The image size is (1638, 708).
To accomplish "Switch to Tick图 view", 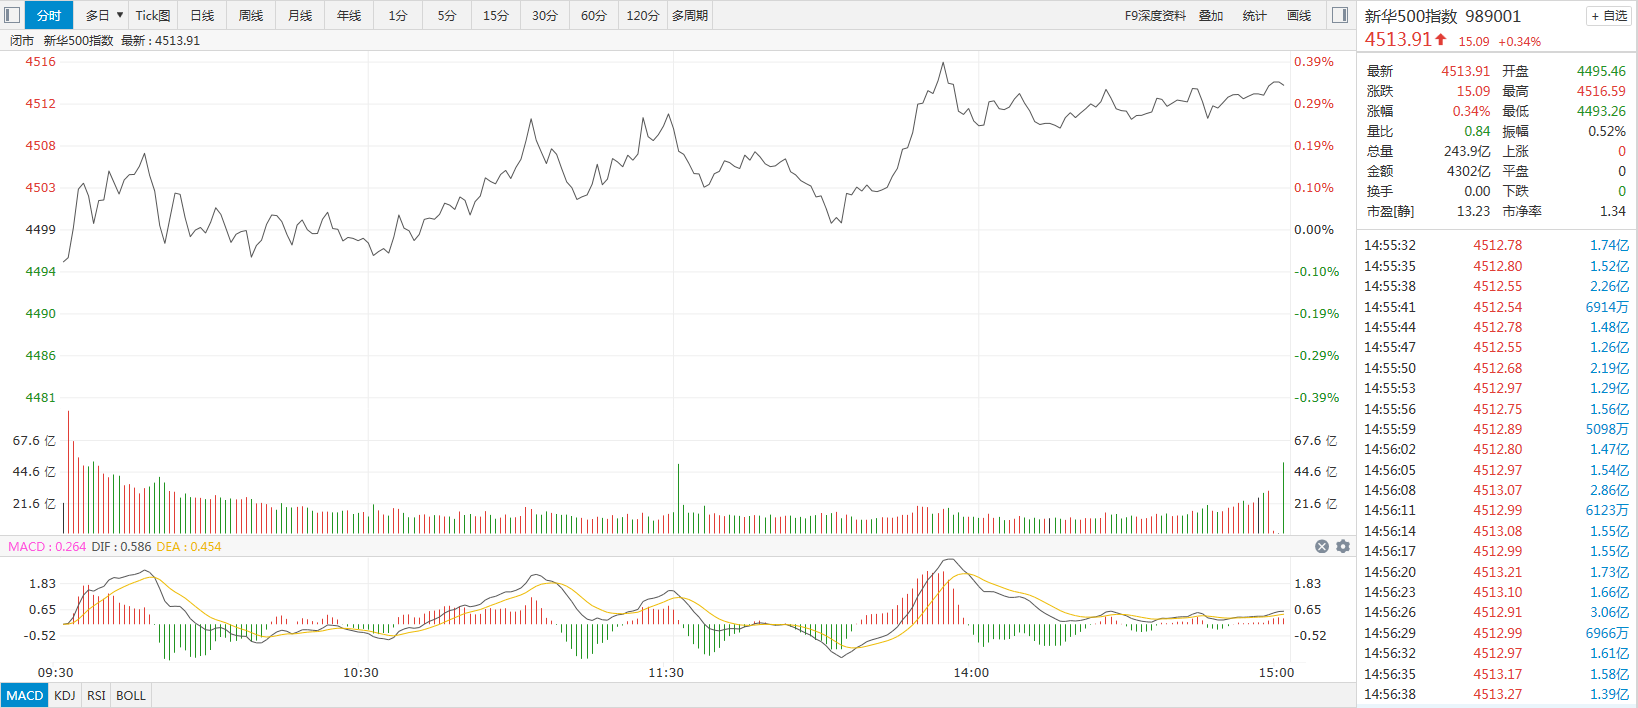I will [153, 15].
